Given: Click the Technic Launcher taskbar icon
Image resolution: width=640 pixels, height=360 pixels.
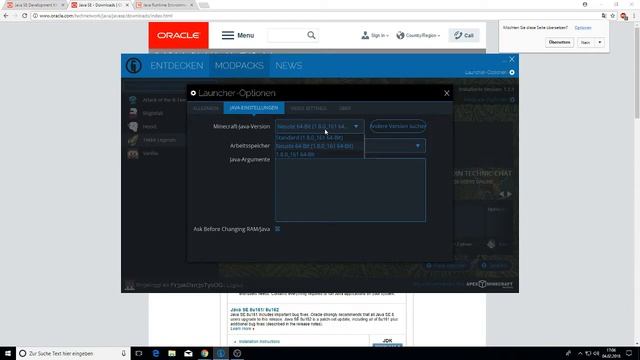Looking at the screenshot, I should click(221, 353).
